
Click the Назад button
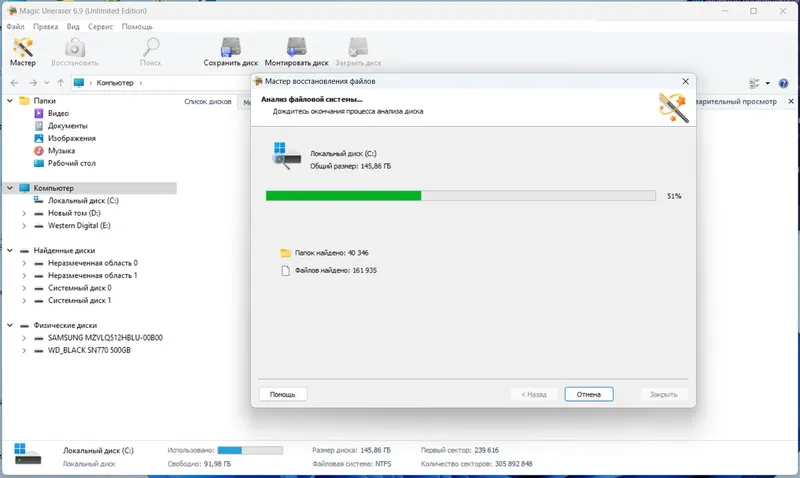click(x=534, y=394)
